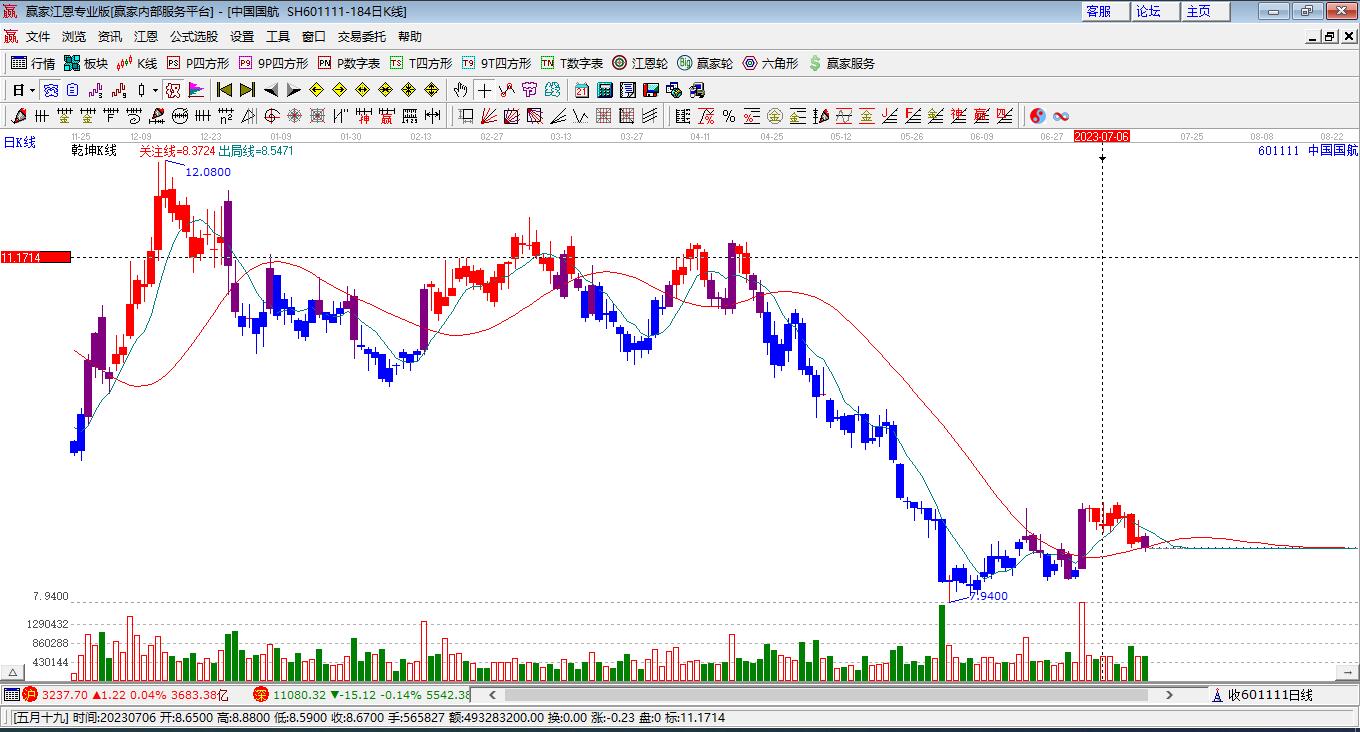Open 赢家服务 with the dollar icon
1360x732 pixels.
coord(841,63)
